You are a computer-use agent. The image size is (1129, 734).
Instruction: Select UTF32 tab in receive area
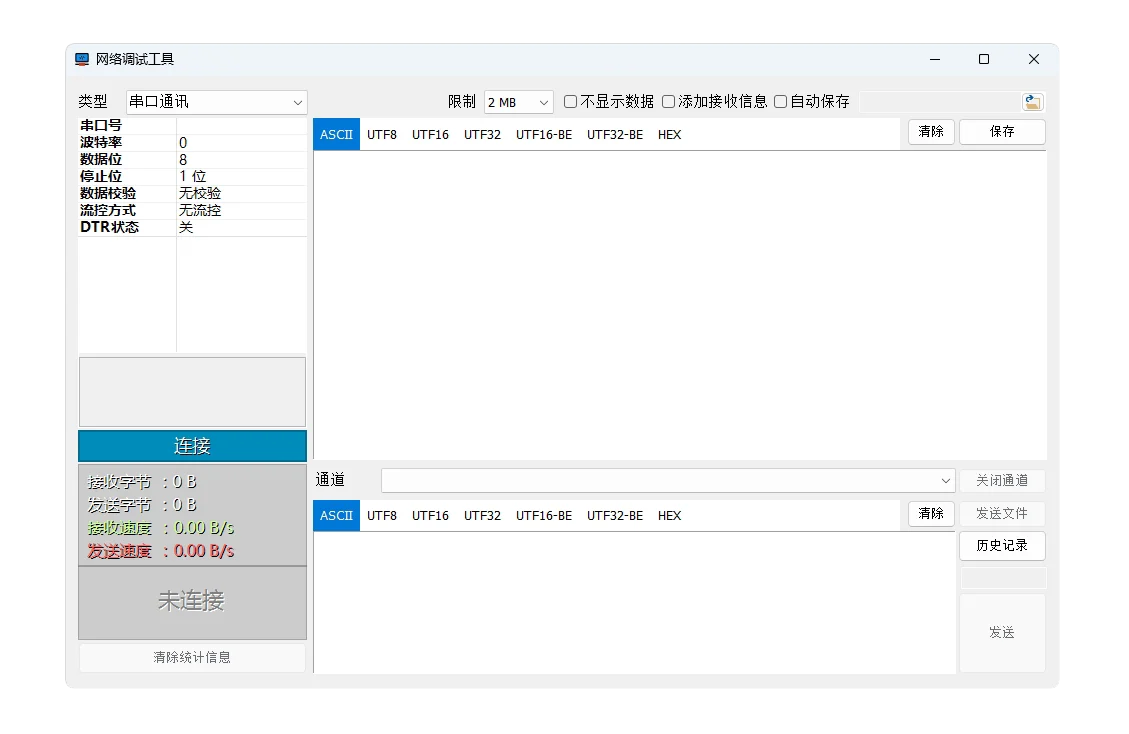(482, 135)
